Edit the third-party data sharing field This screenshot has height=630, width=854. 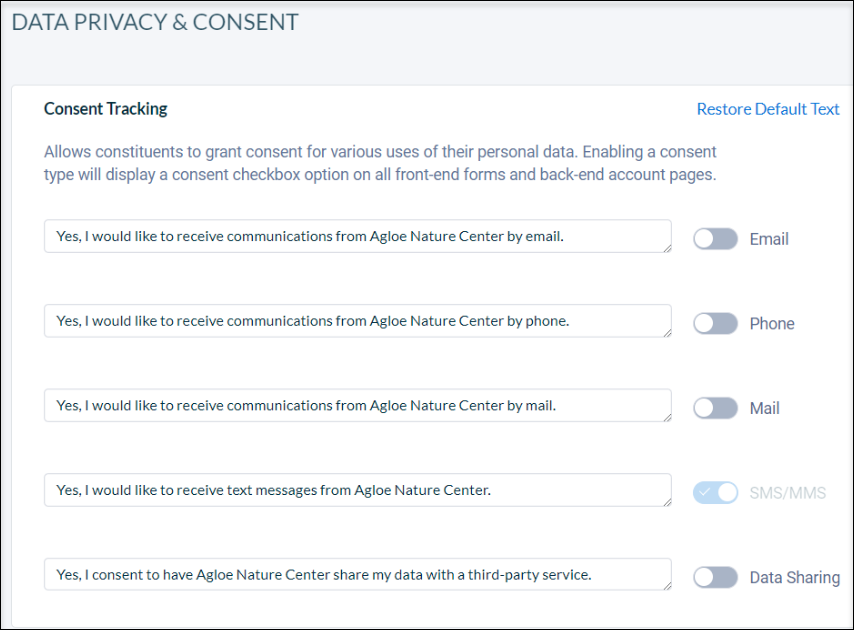pyautogui.click(x=357, y=574)
